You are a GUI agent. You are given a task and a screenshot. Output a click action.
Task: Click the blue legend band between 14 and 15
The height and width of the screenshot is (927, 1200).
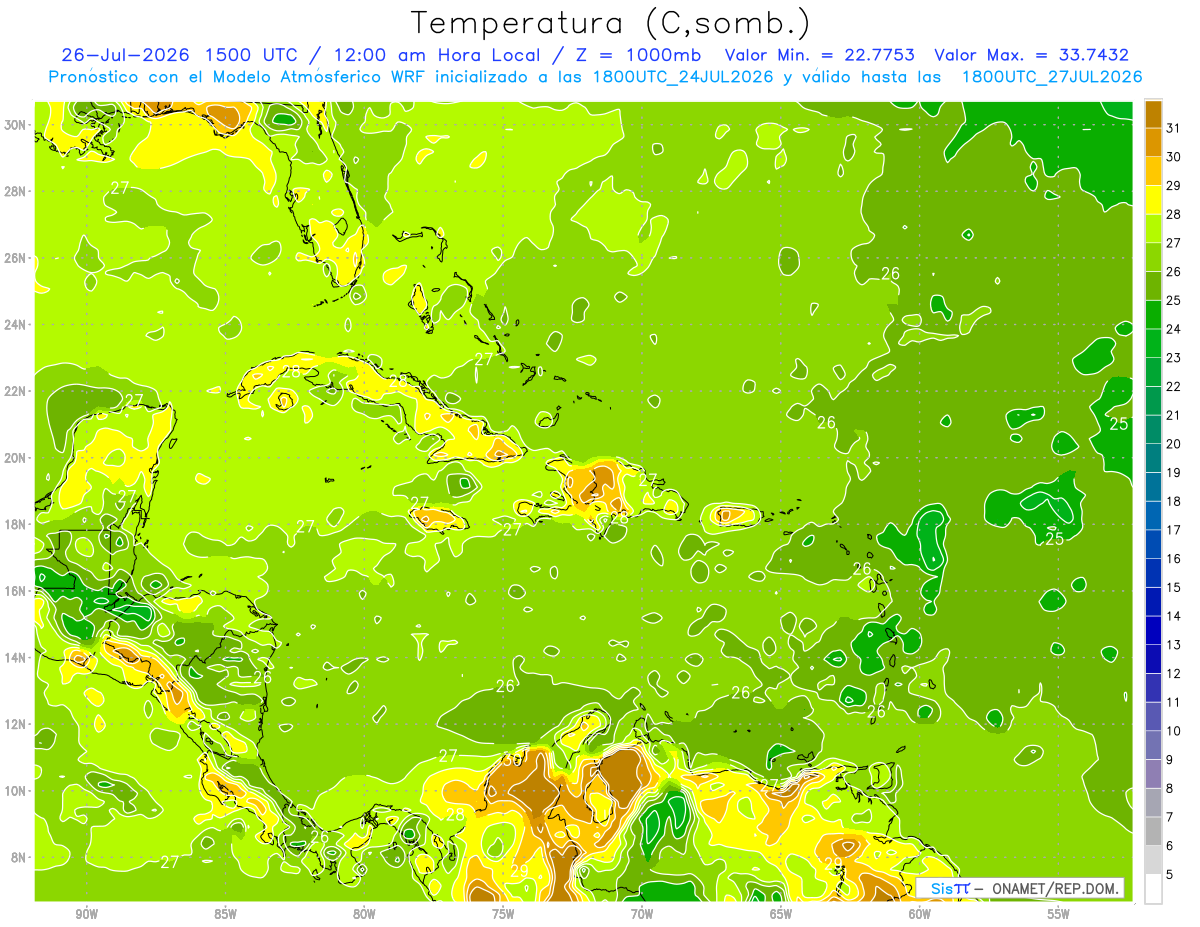(1153, 602)
